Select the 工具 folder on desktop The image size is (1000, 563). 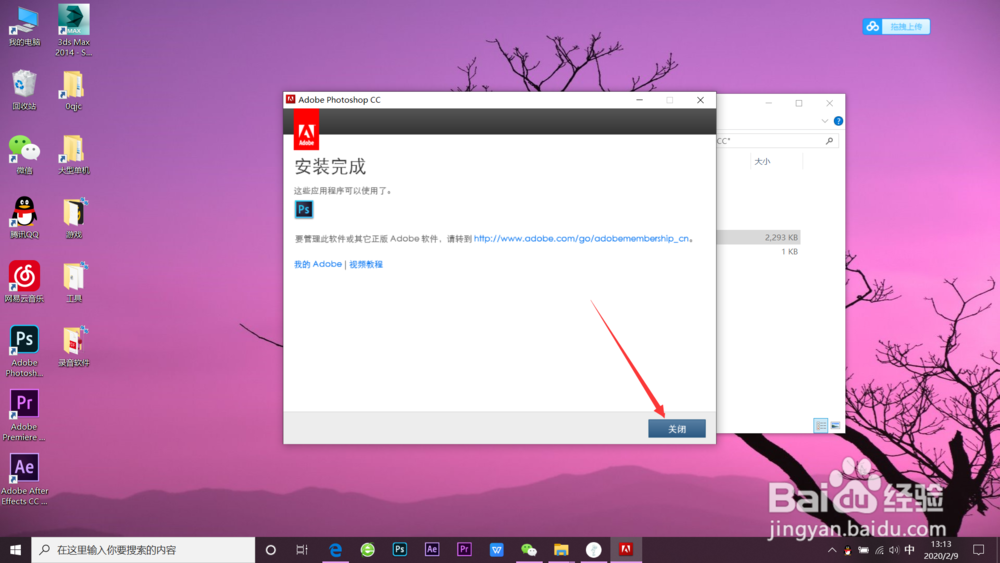[x=73, y=282]
